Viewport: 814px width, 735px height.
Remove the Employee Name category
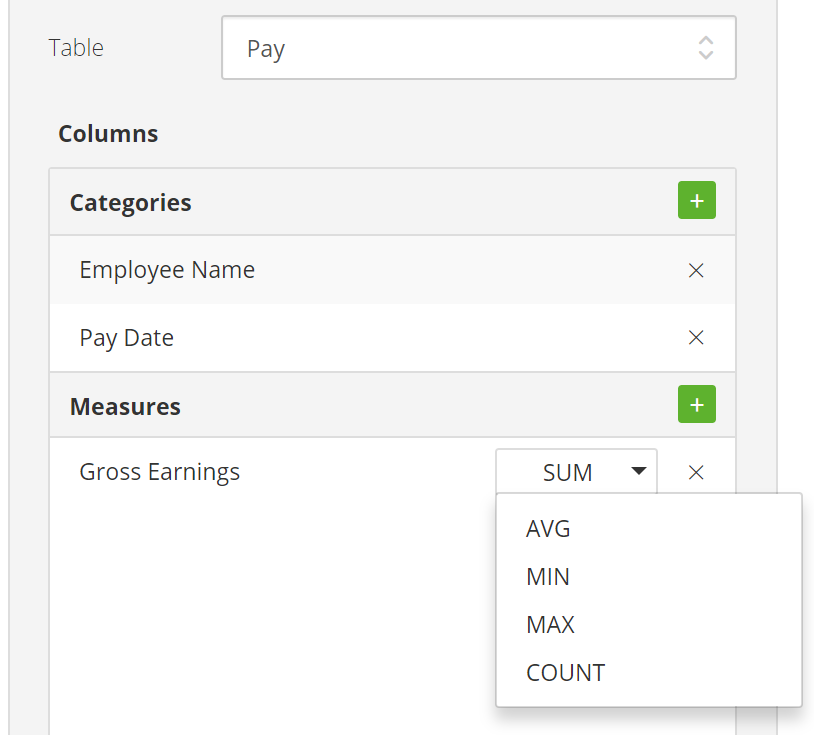[x=696, y=270]
